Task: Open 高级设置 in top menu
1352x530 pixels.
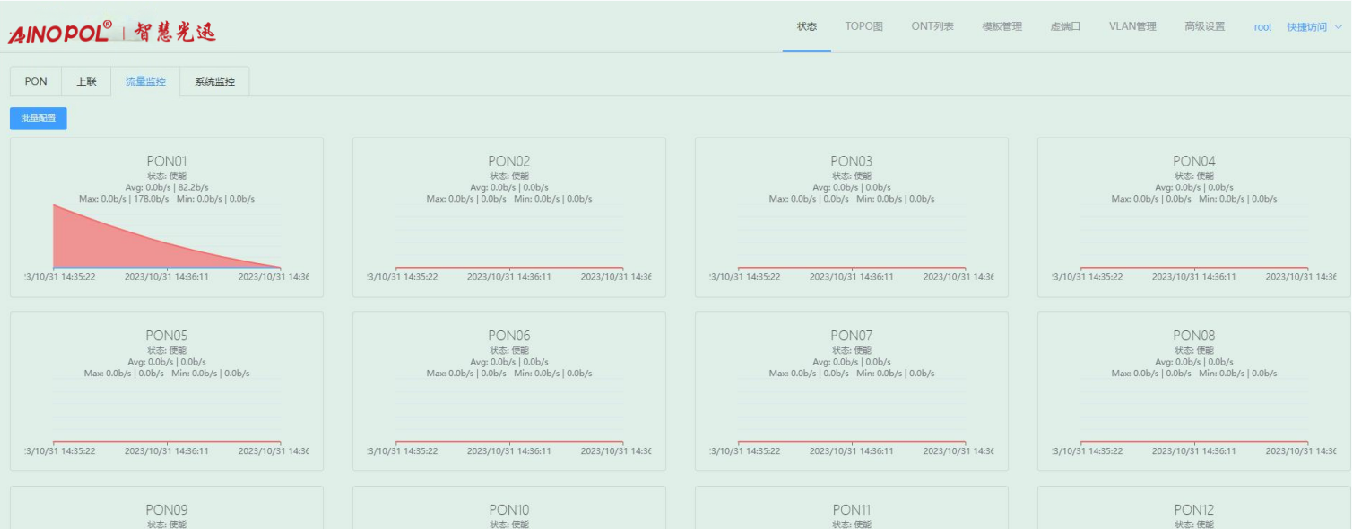Action: 1204,27
